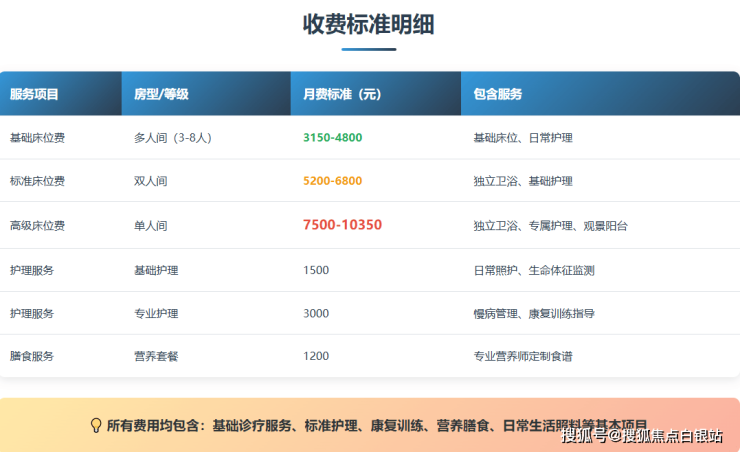Click the 服务项目 column header
Image resolution: width=740 pixels, height=452 pixels.
(x=34, y=95)
